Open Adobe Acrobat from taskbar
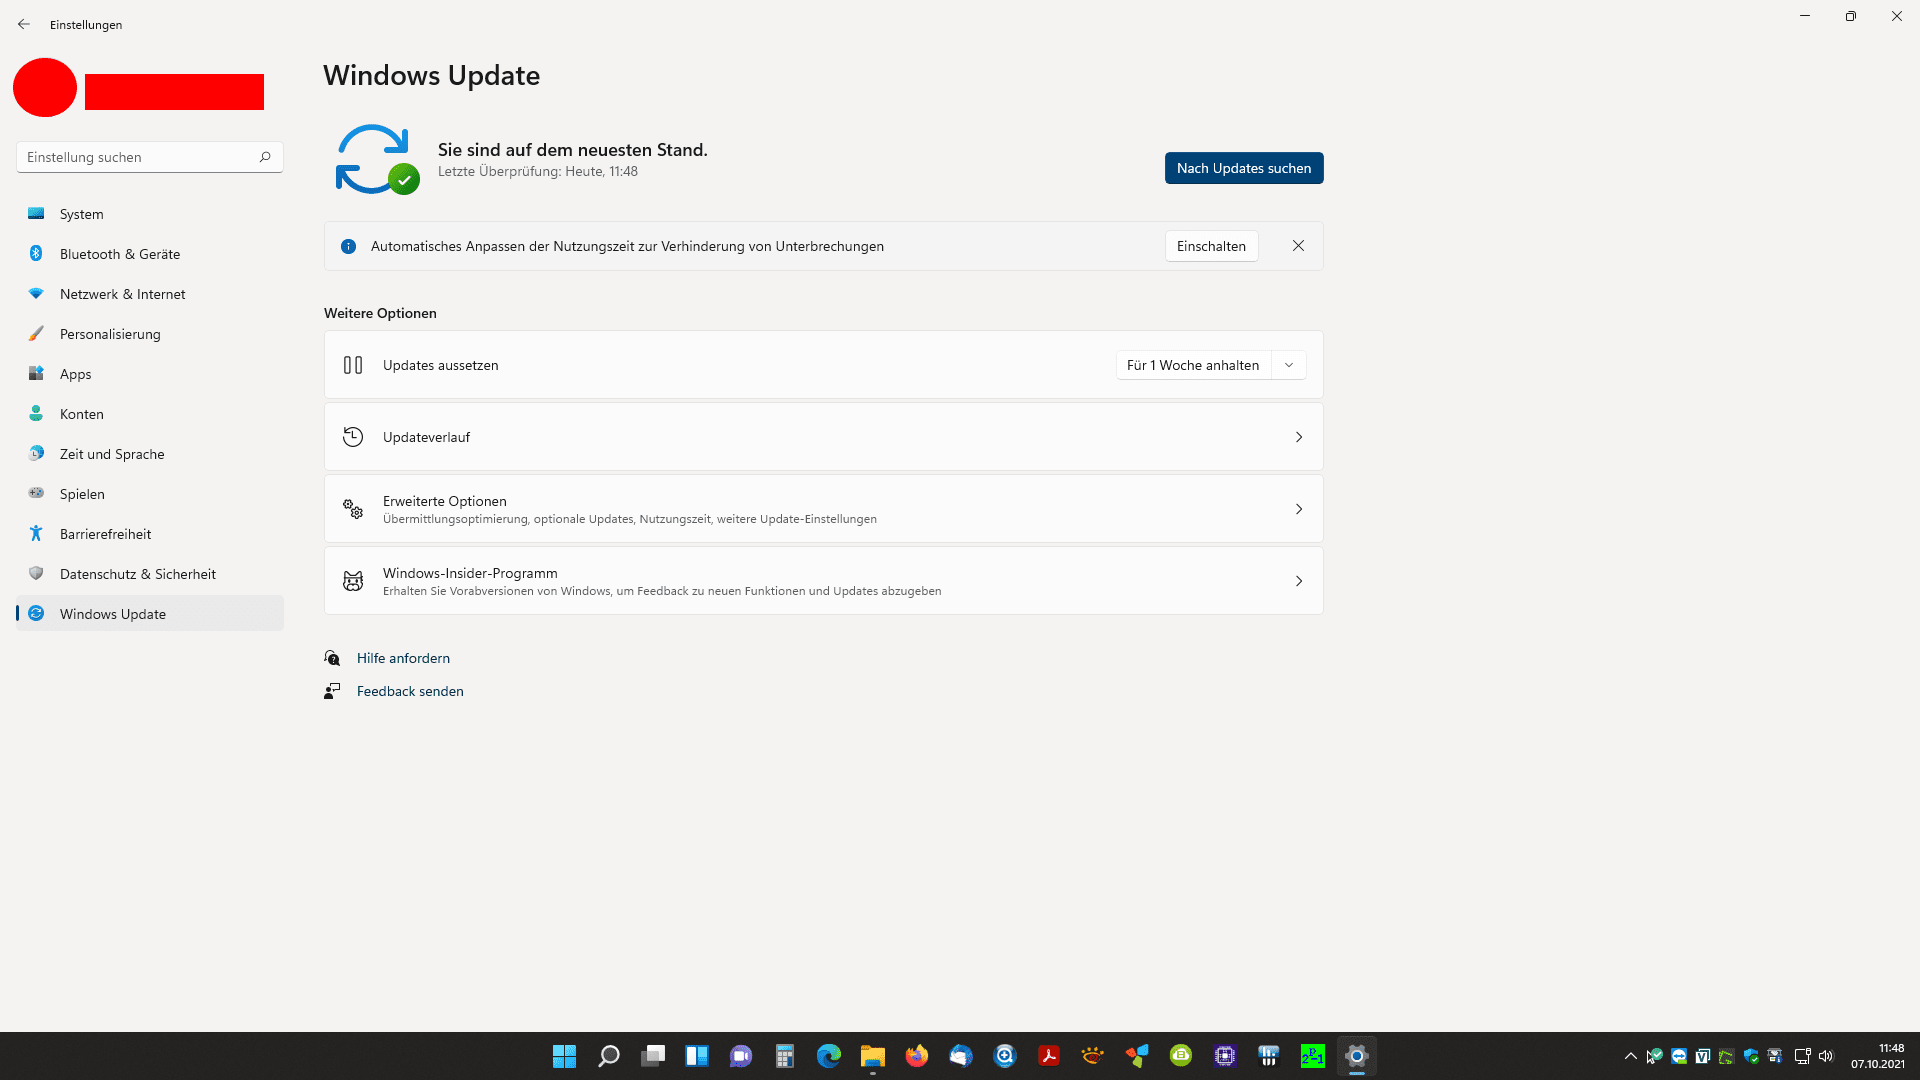Screen dimensions: 1920x1080 (x=1049, y=1056)
